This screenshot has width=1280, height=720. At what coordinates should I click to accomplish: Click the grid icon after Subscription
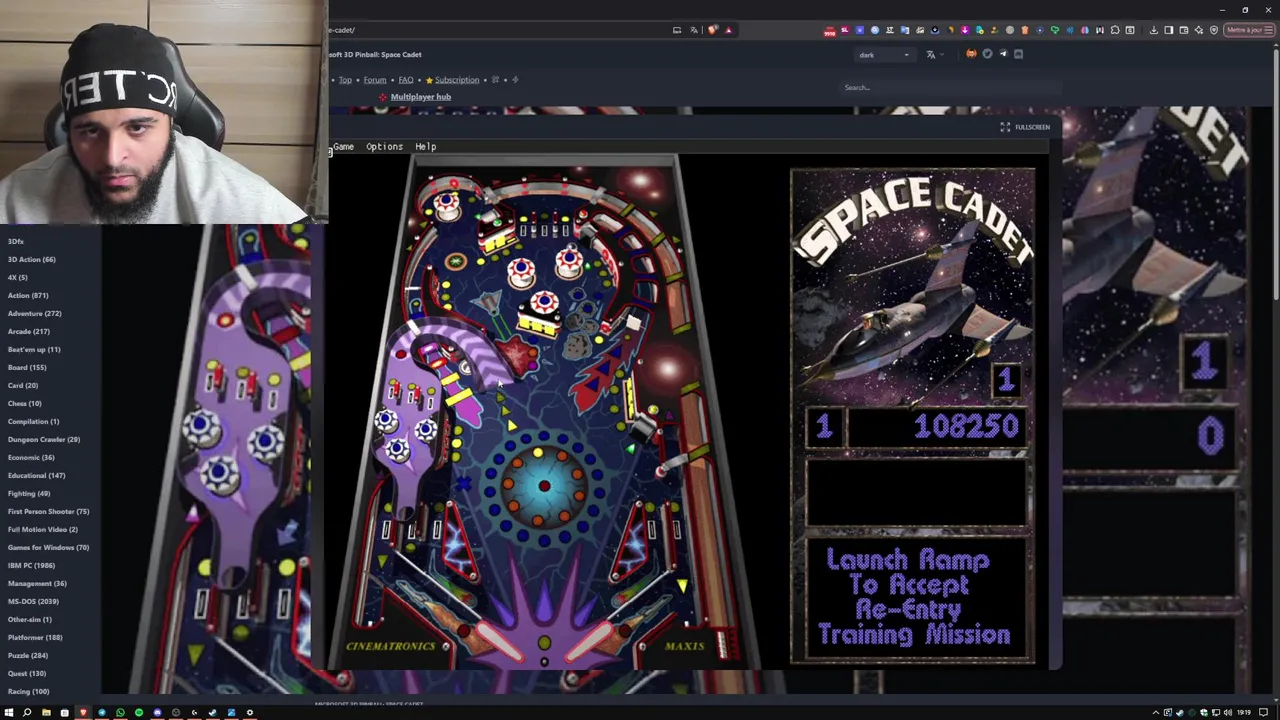pos(493,80)
